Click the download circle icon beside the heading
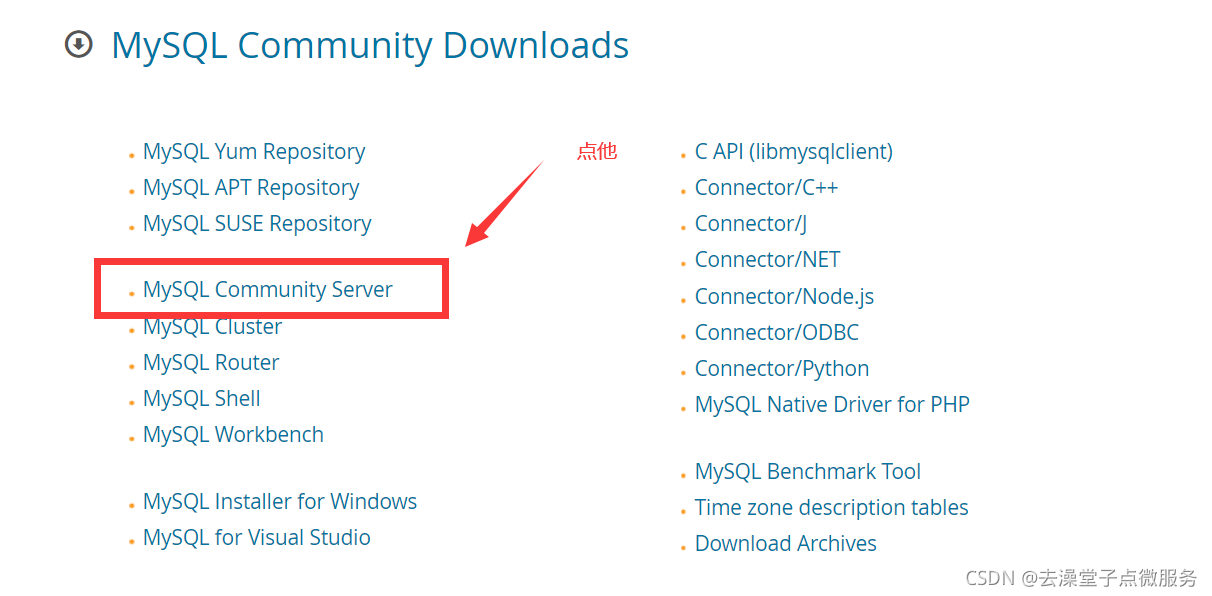 pos(78,45)
